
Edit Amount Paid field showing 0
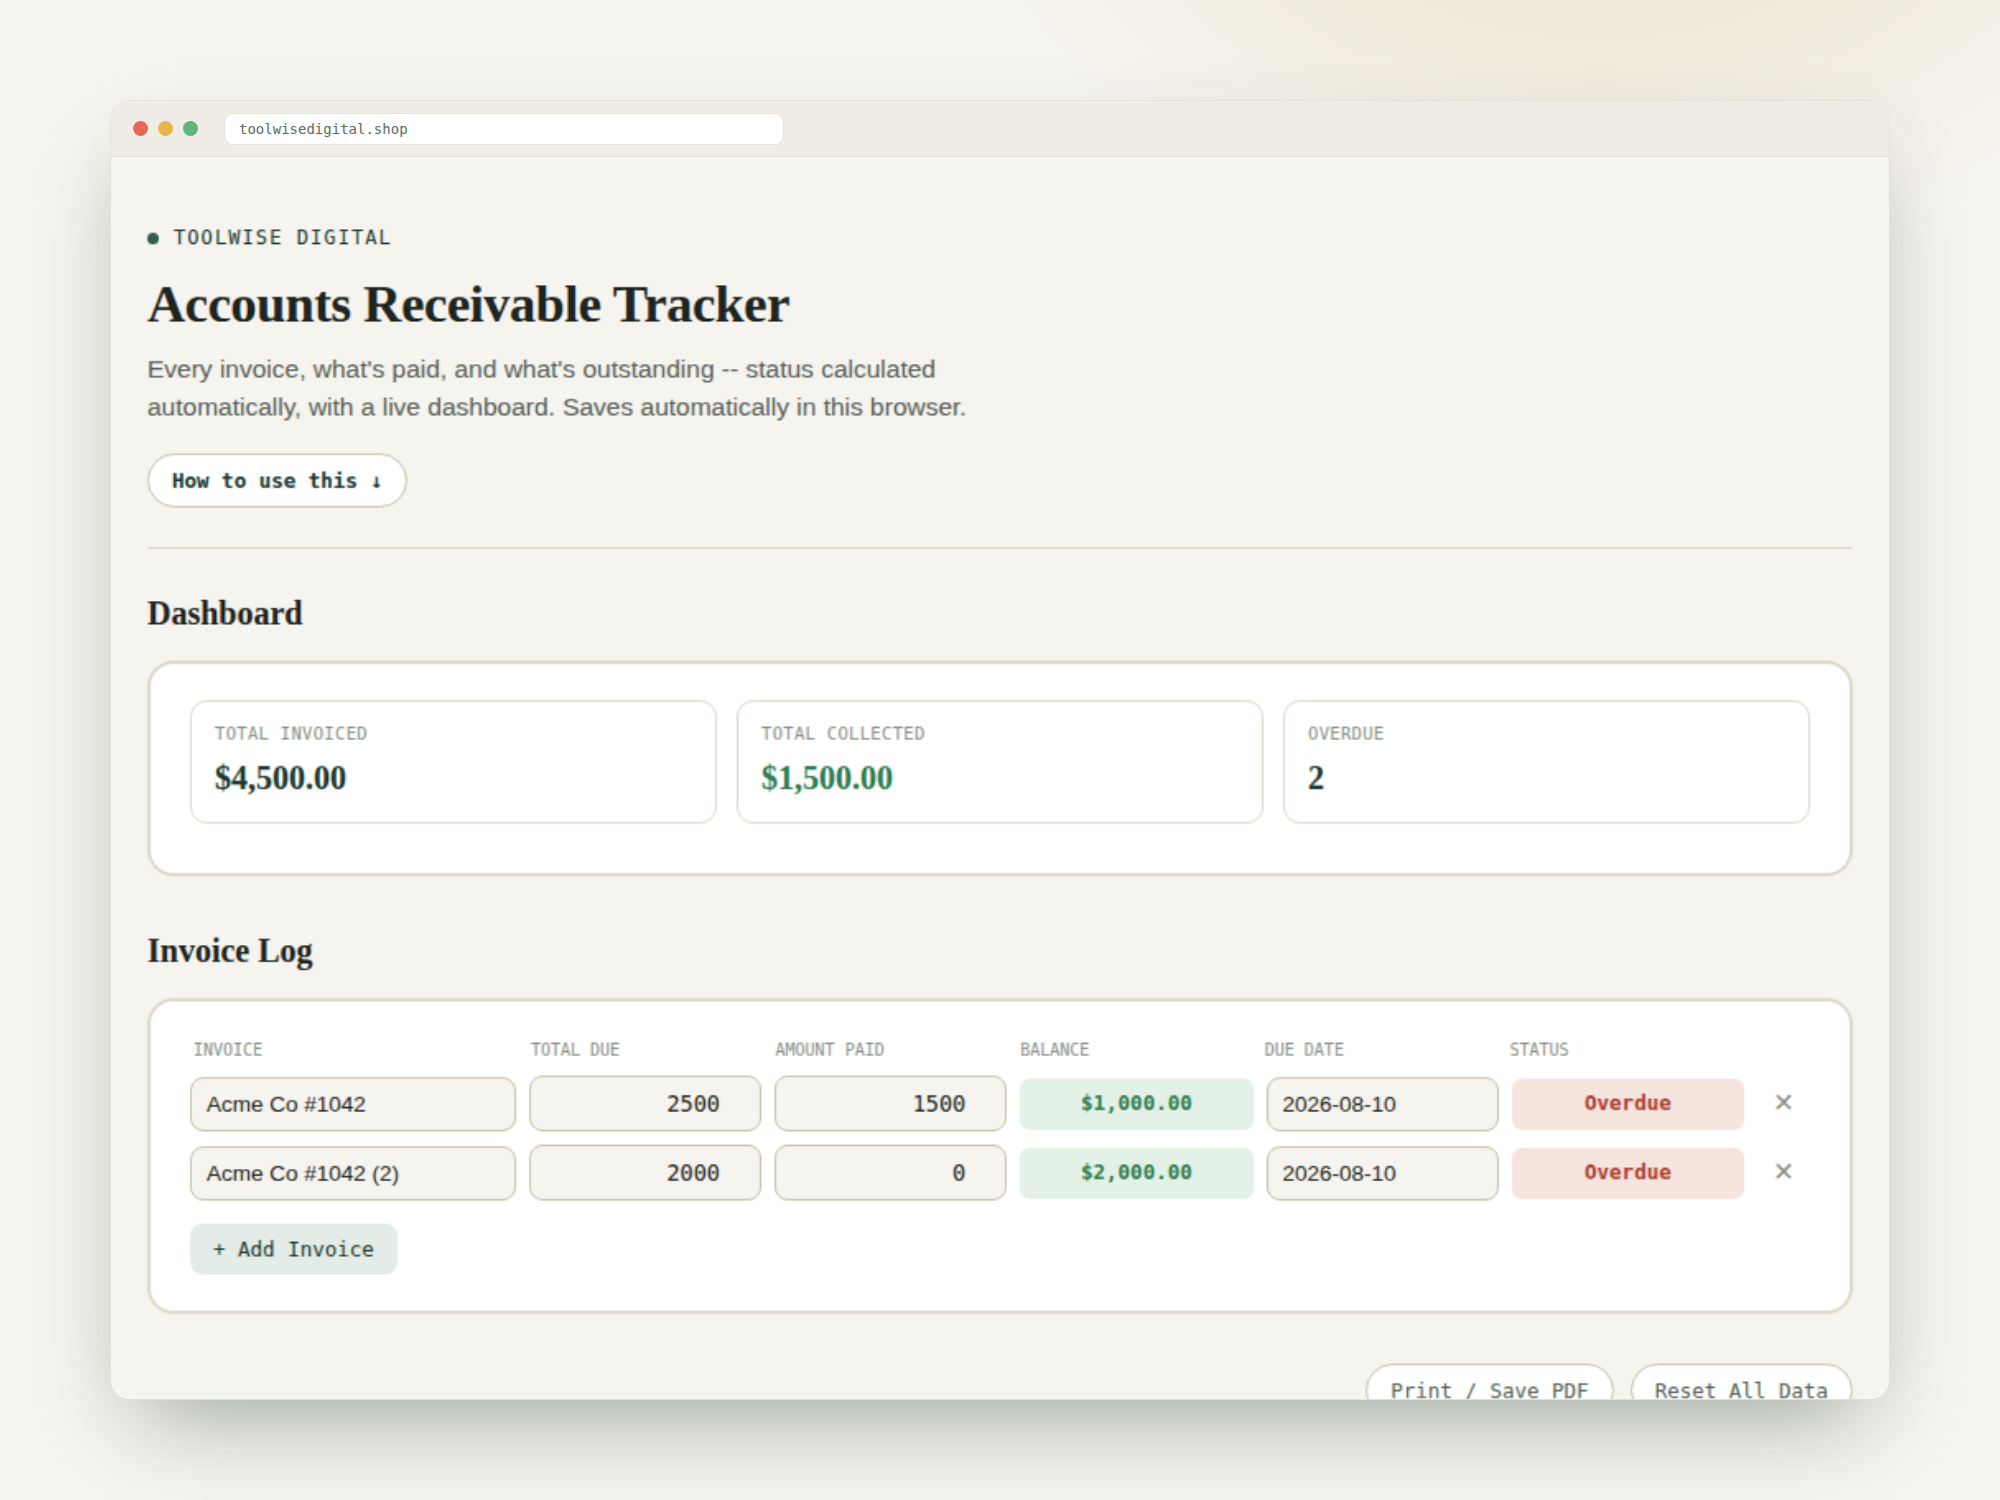pyautogui.click(x=890, y=1173)
